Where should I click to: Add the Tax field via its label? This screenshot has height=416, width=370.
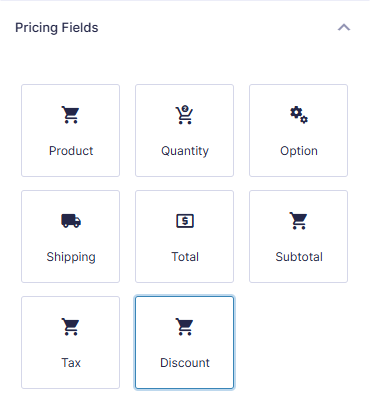tap(71, 363)
